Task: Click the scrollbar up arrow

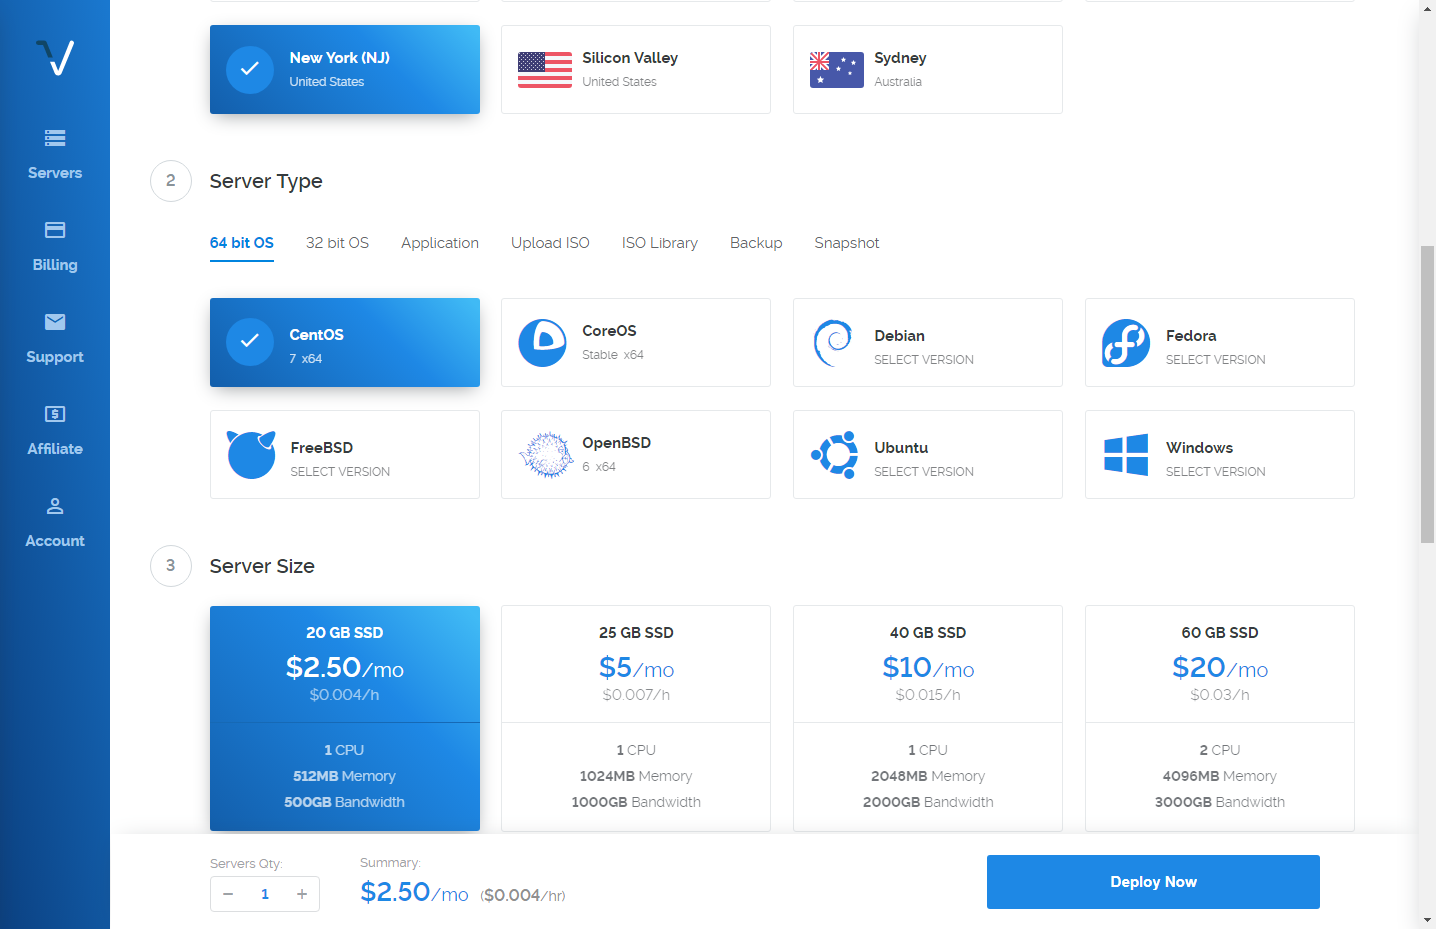Action: 1427,8
